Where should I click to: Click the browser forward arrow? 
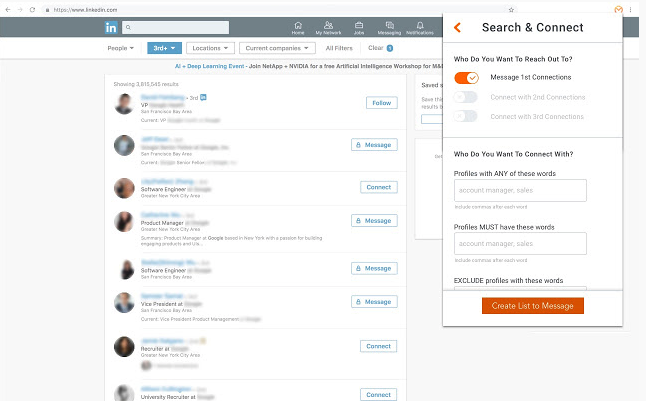click(20, 9)
